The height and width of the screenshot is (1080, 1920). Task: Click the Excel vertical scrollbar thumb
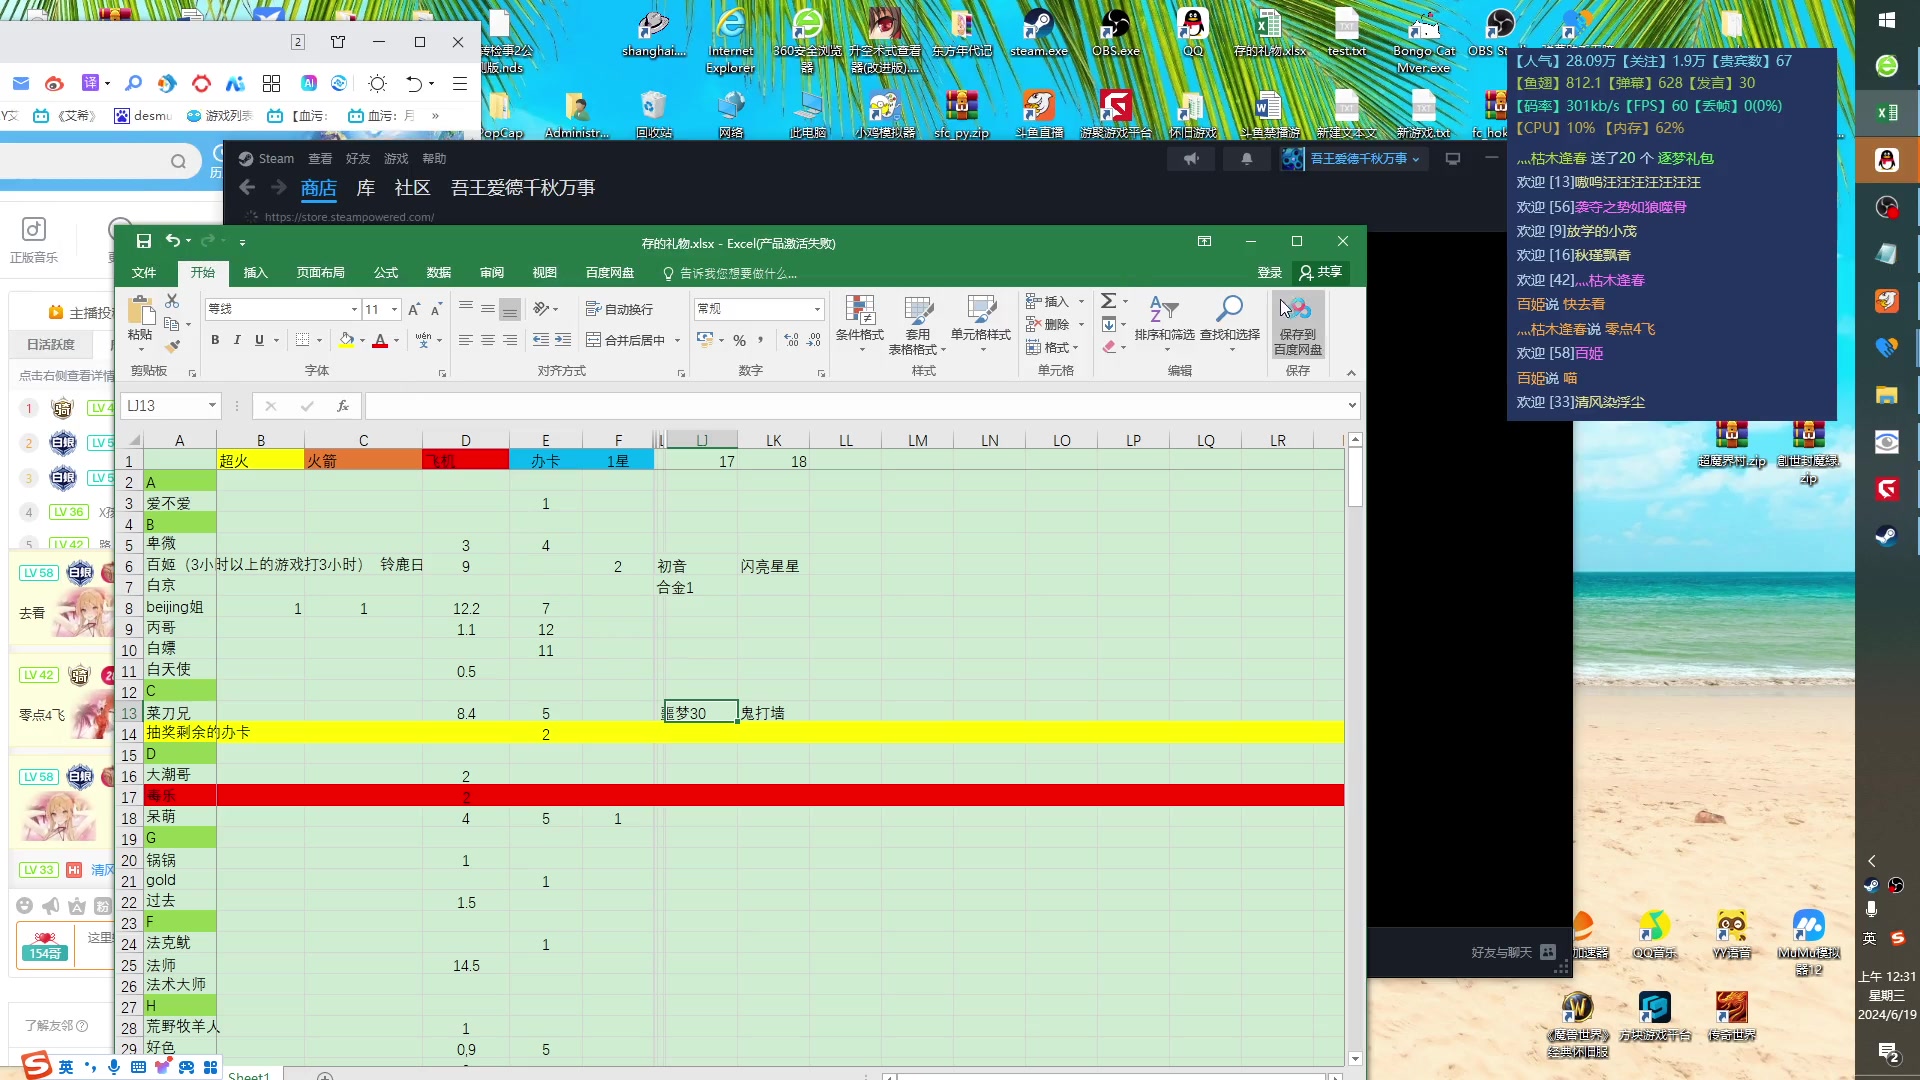[1355, 477]
